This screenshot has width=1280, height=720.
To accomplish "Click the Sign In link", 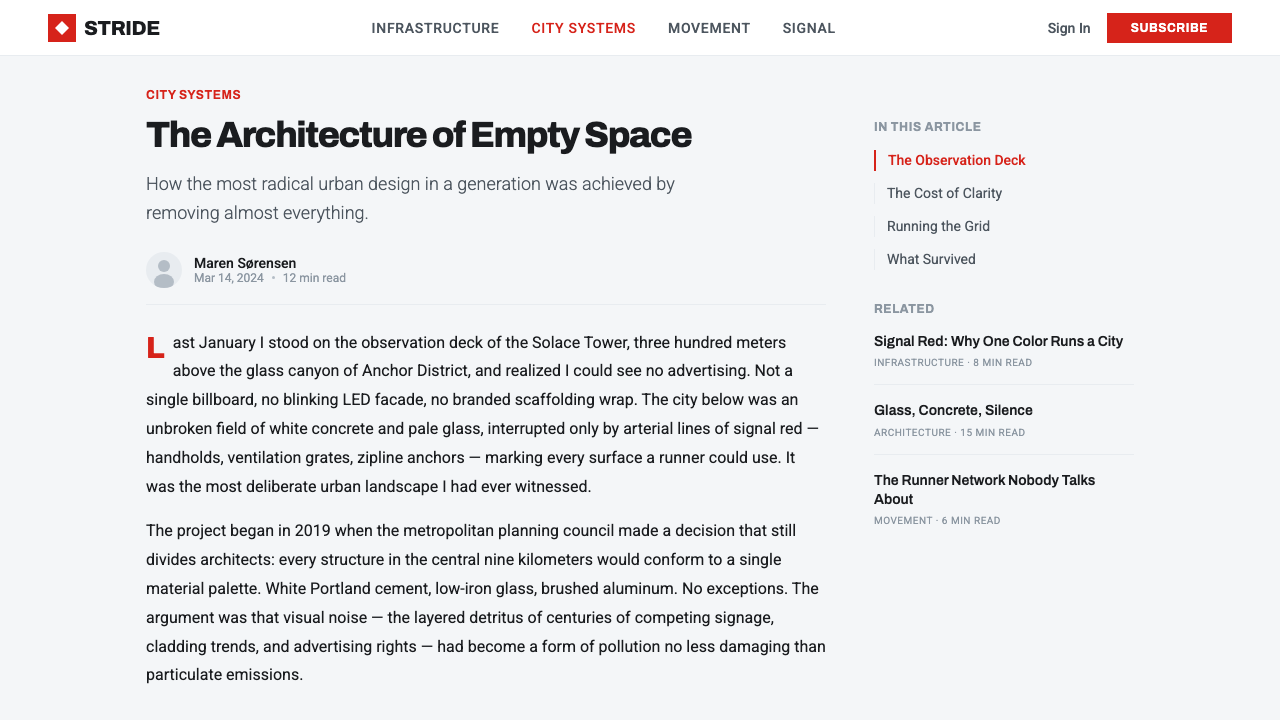I will coord(1069,28).
